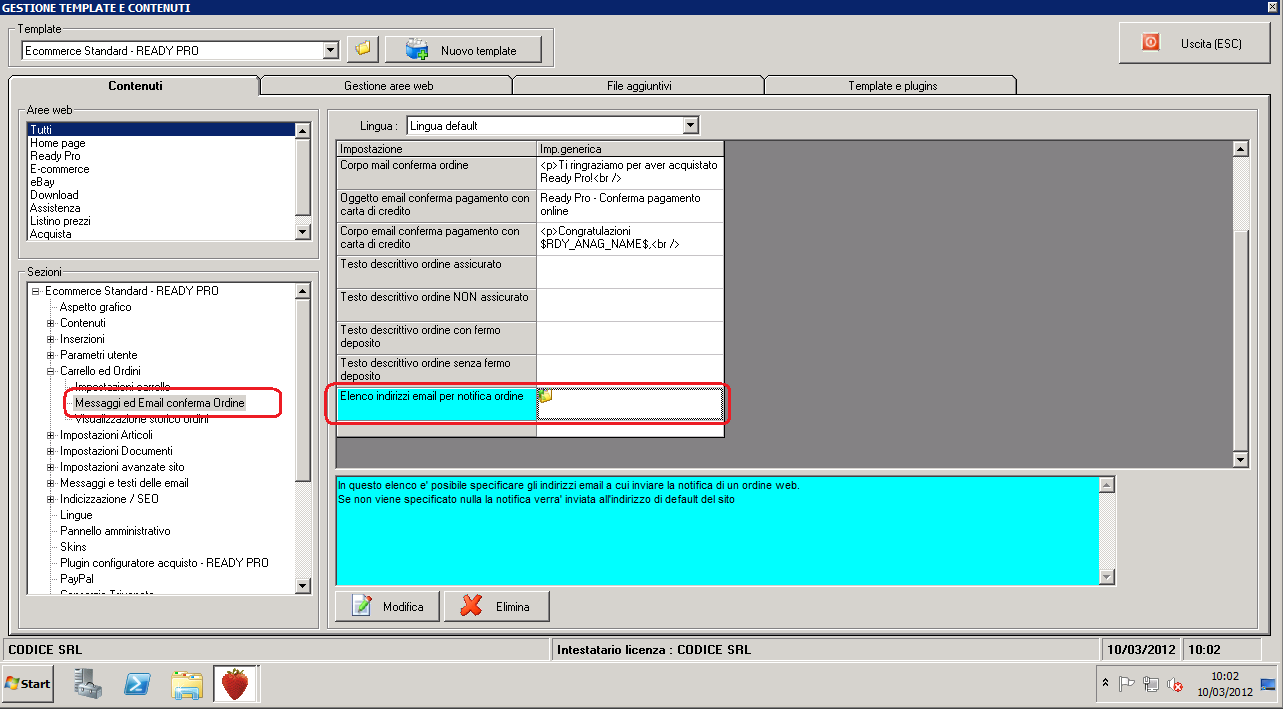Collapse the Carrello ed Ordini node

click(51, 371)
